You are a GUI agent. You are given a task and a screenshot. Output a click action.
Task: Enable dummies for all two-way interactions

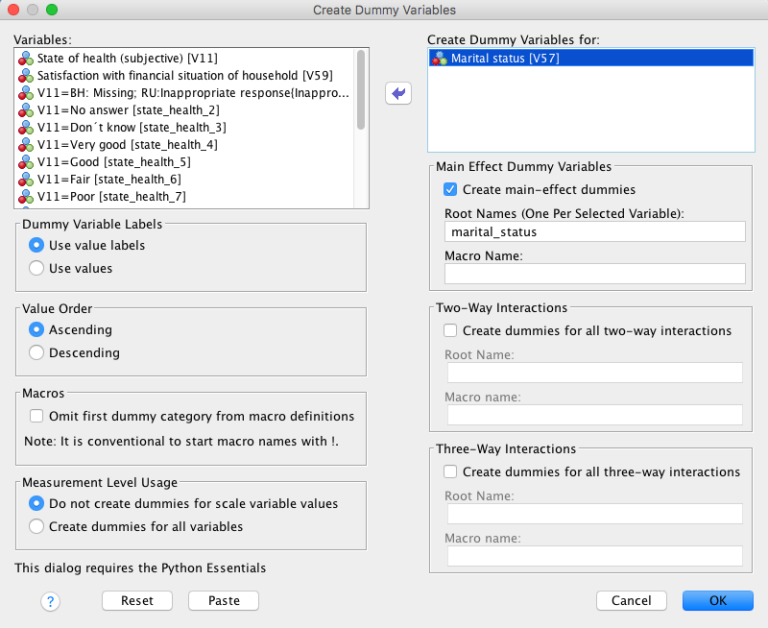451,330
